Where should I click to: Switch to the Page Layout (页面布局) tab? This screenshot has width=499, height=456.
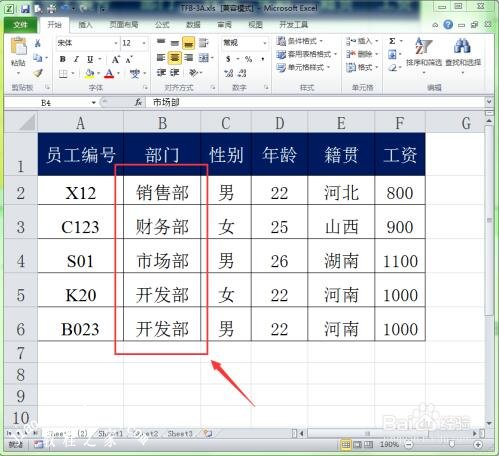point(124,24)
